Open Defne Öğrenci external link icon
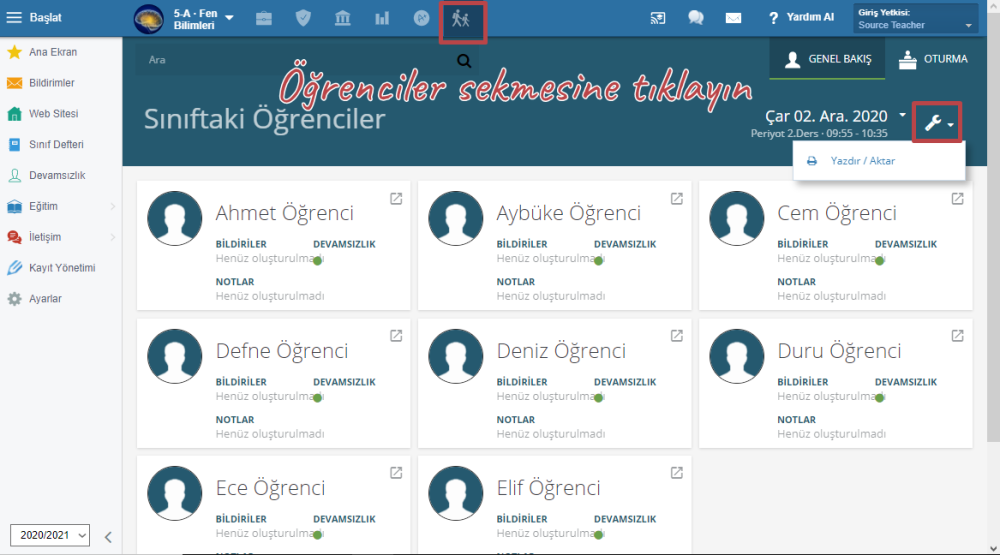This screenshot has height=555, width=1000. click(x=396, y=336)
